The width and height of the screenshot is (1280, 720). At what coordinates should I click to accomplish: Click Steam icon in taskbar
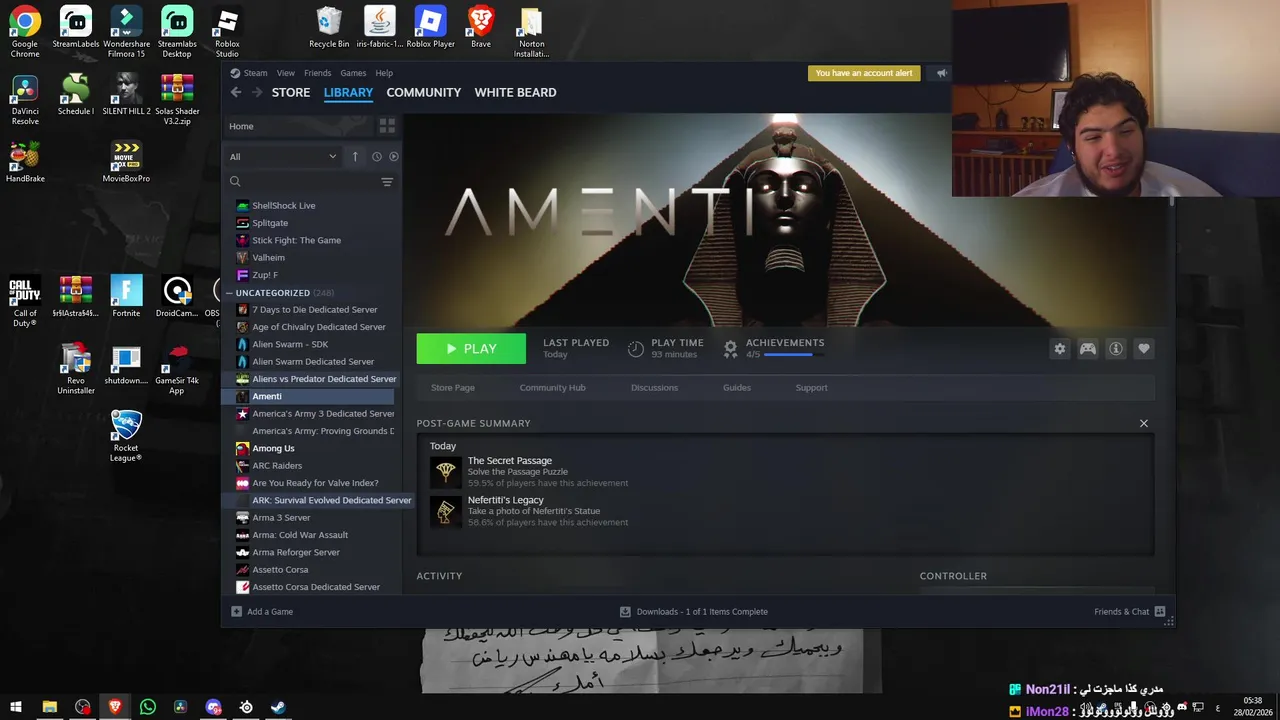[279, 707]
